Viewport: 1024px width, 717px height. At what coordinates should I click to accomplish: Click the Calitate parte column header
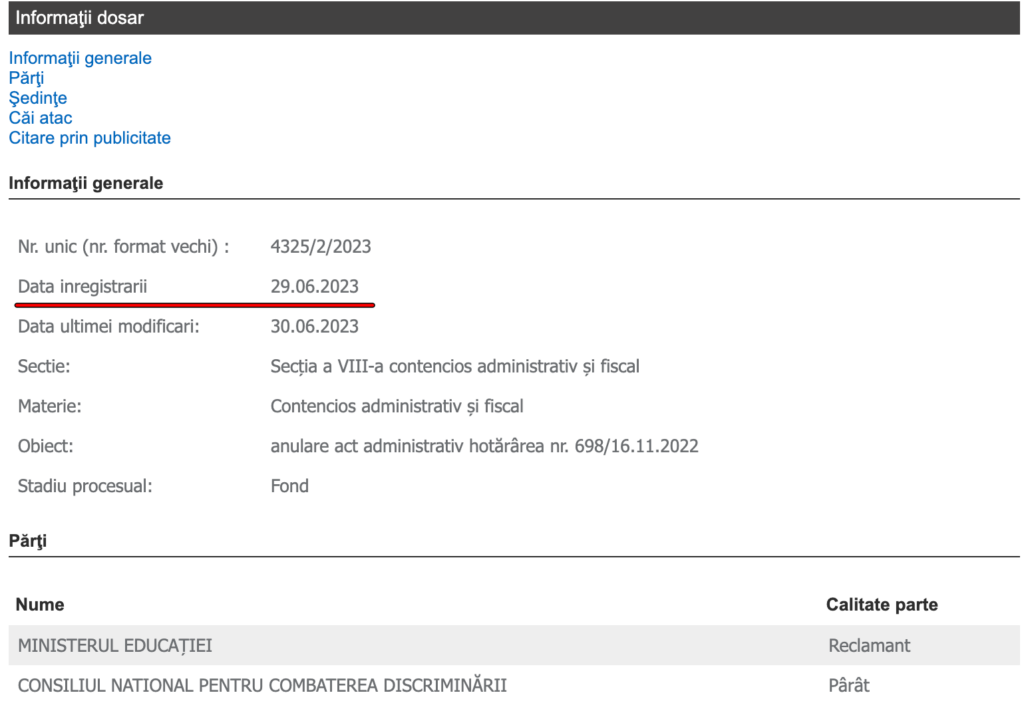(x=881, y=605)
